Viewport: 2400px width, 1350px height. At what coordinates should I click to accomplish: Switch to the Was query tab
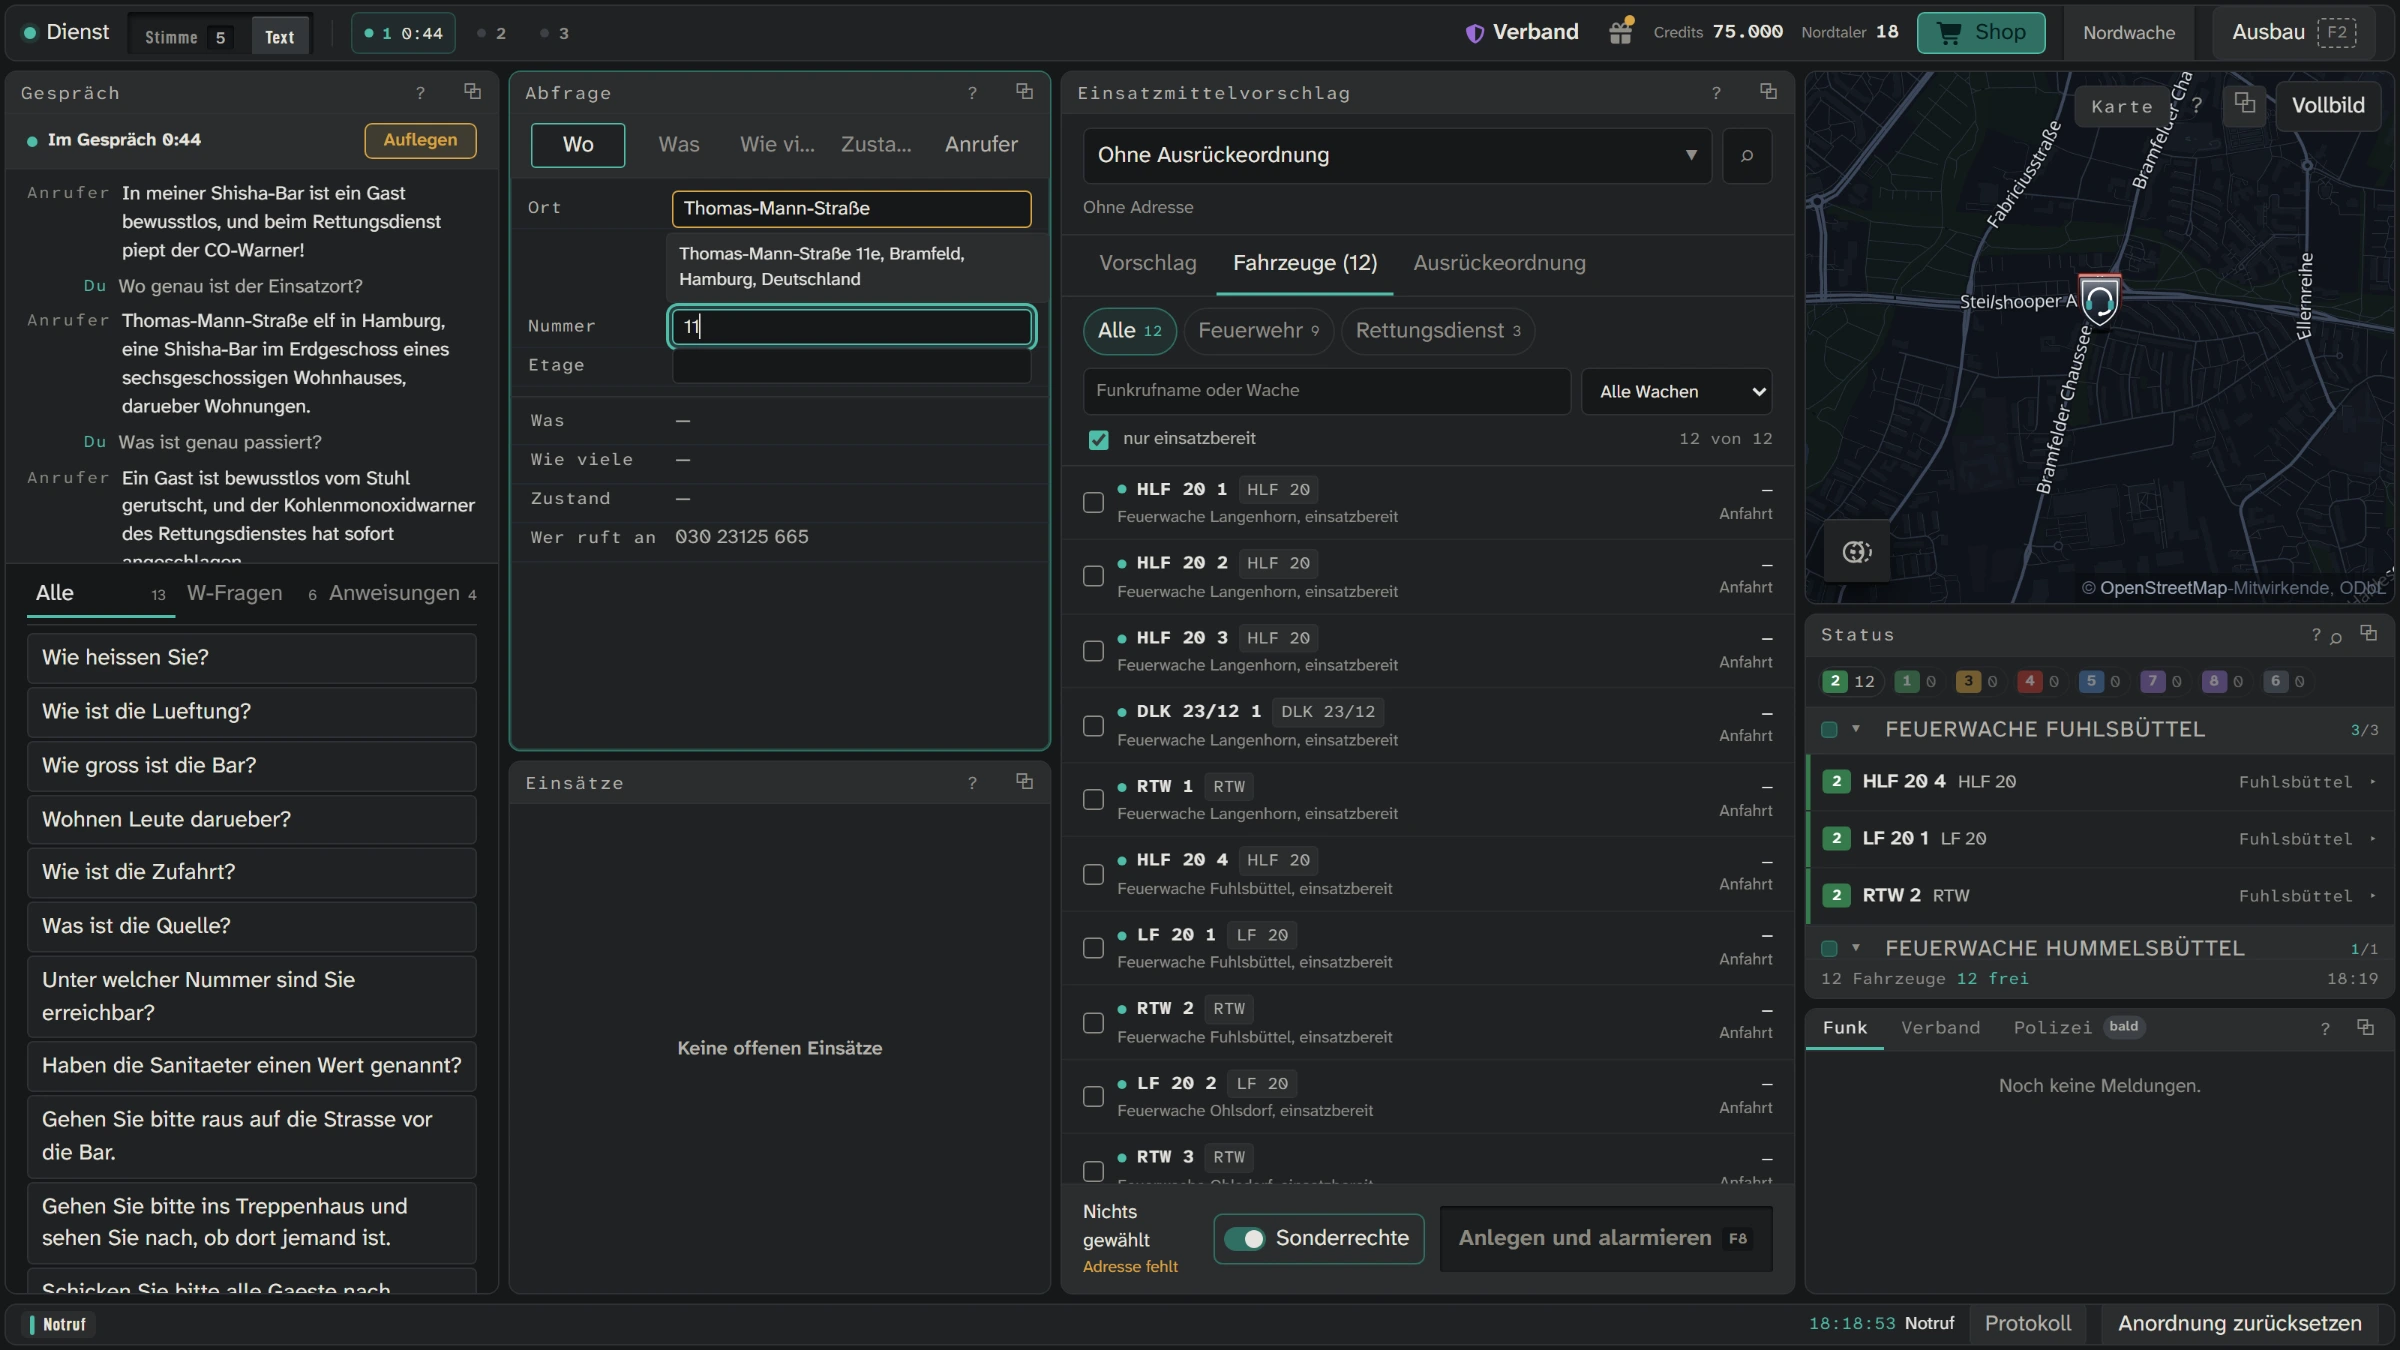(x=679, y=144)
